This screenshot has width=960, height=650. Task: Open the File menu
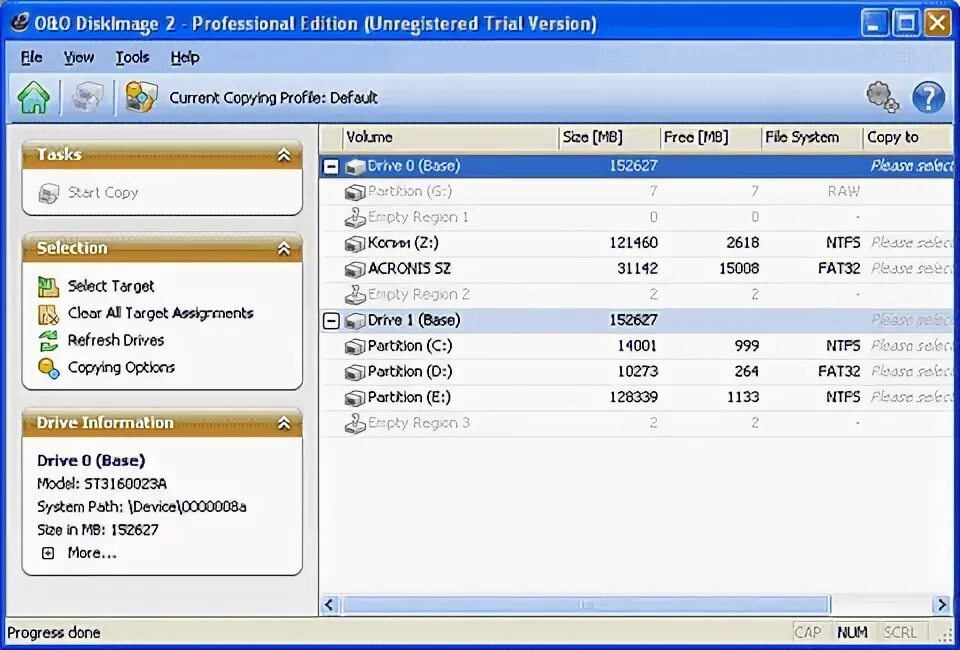[32, 58]
